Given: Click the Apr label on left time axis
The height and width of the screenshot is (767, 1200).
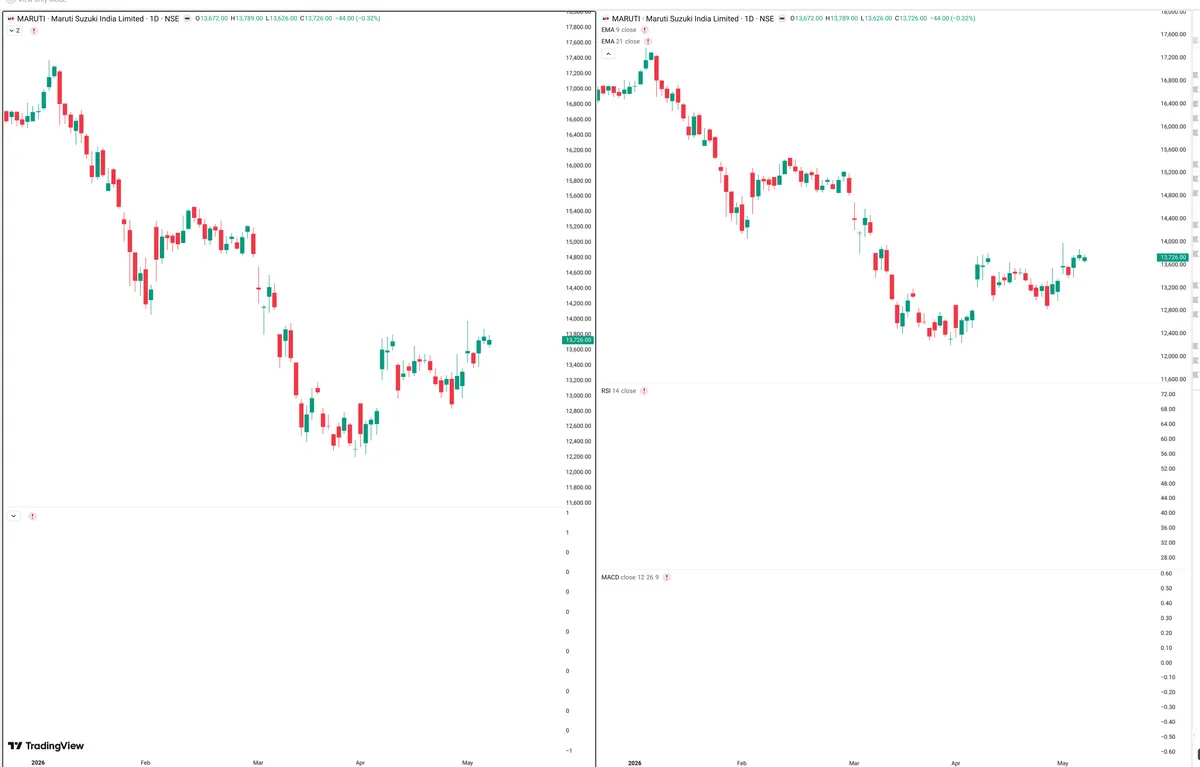Looking at the screenshot, I should pyautogui.click(x=360, y=763).
